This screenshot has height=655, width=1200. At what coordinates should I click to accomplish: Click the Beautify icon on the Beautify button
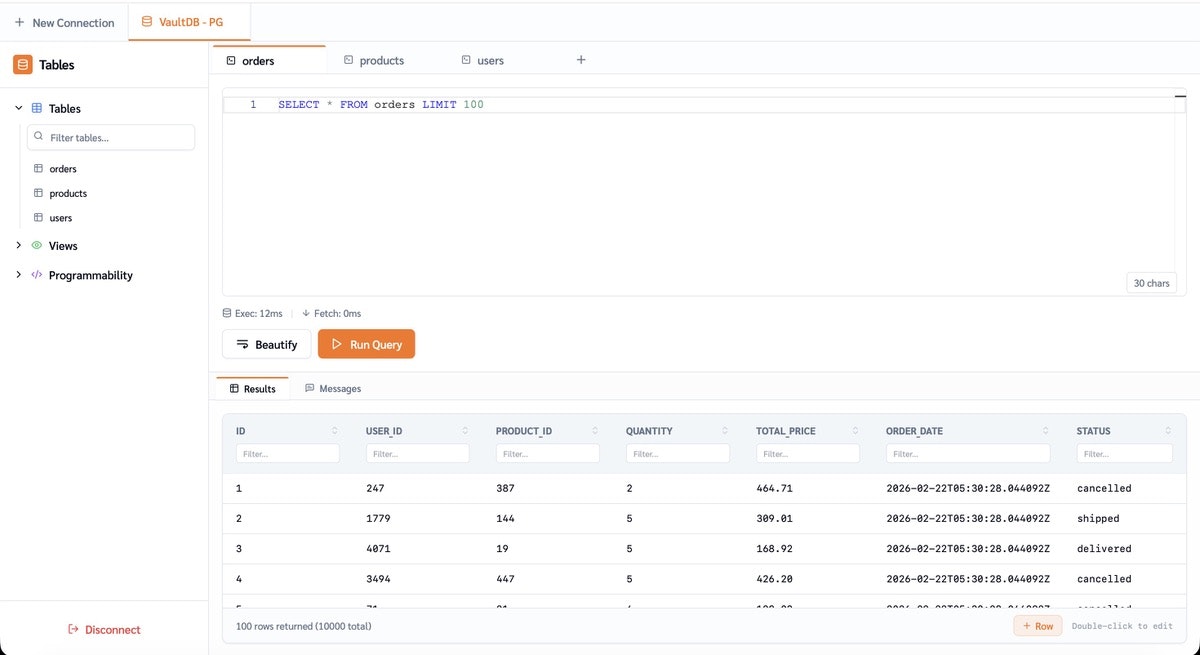click(x=241, y=344)
